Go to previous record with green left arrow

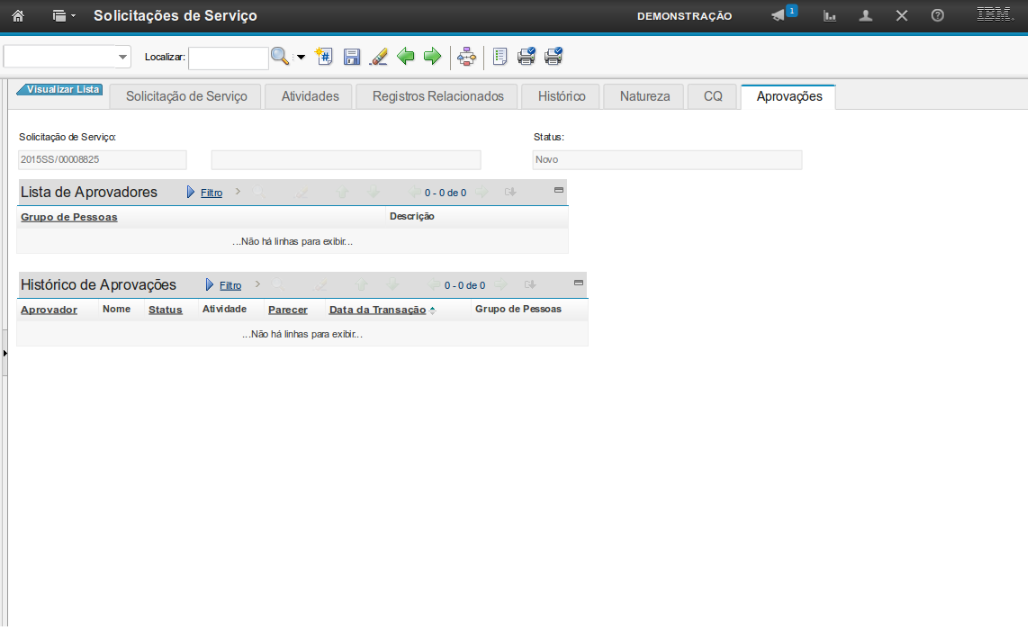coord(406,57)
